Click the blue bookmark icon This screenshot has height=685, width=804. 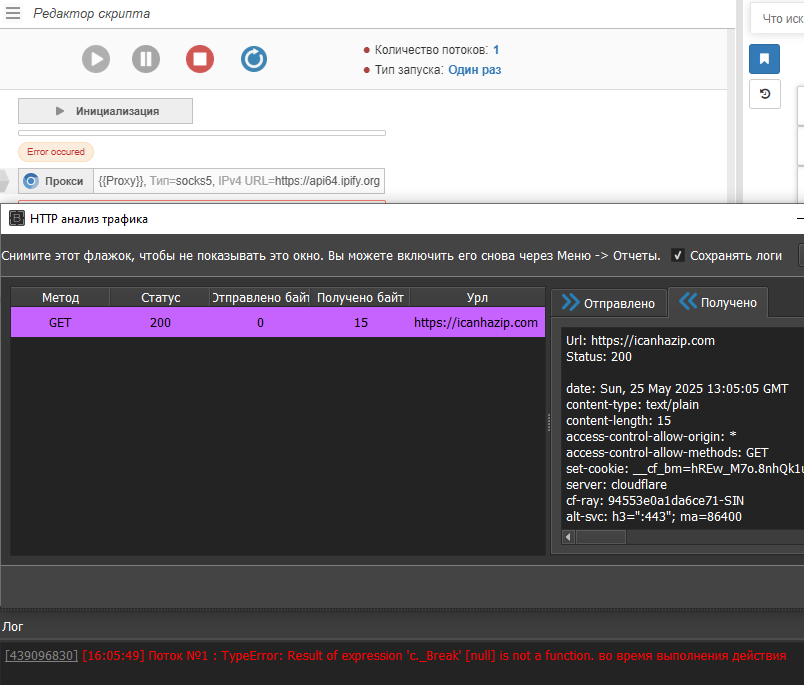click(x=764, y=59)
